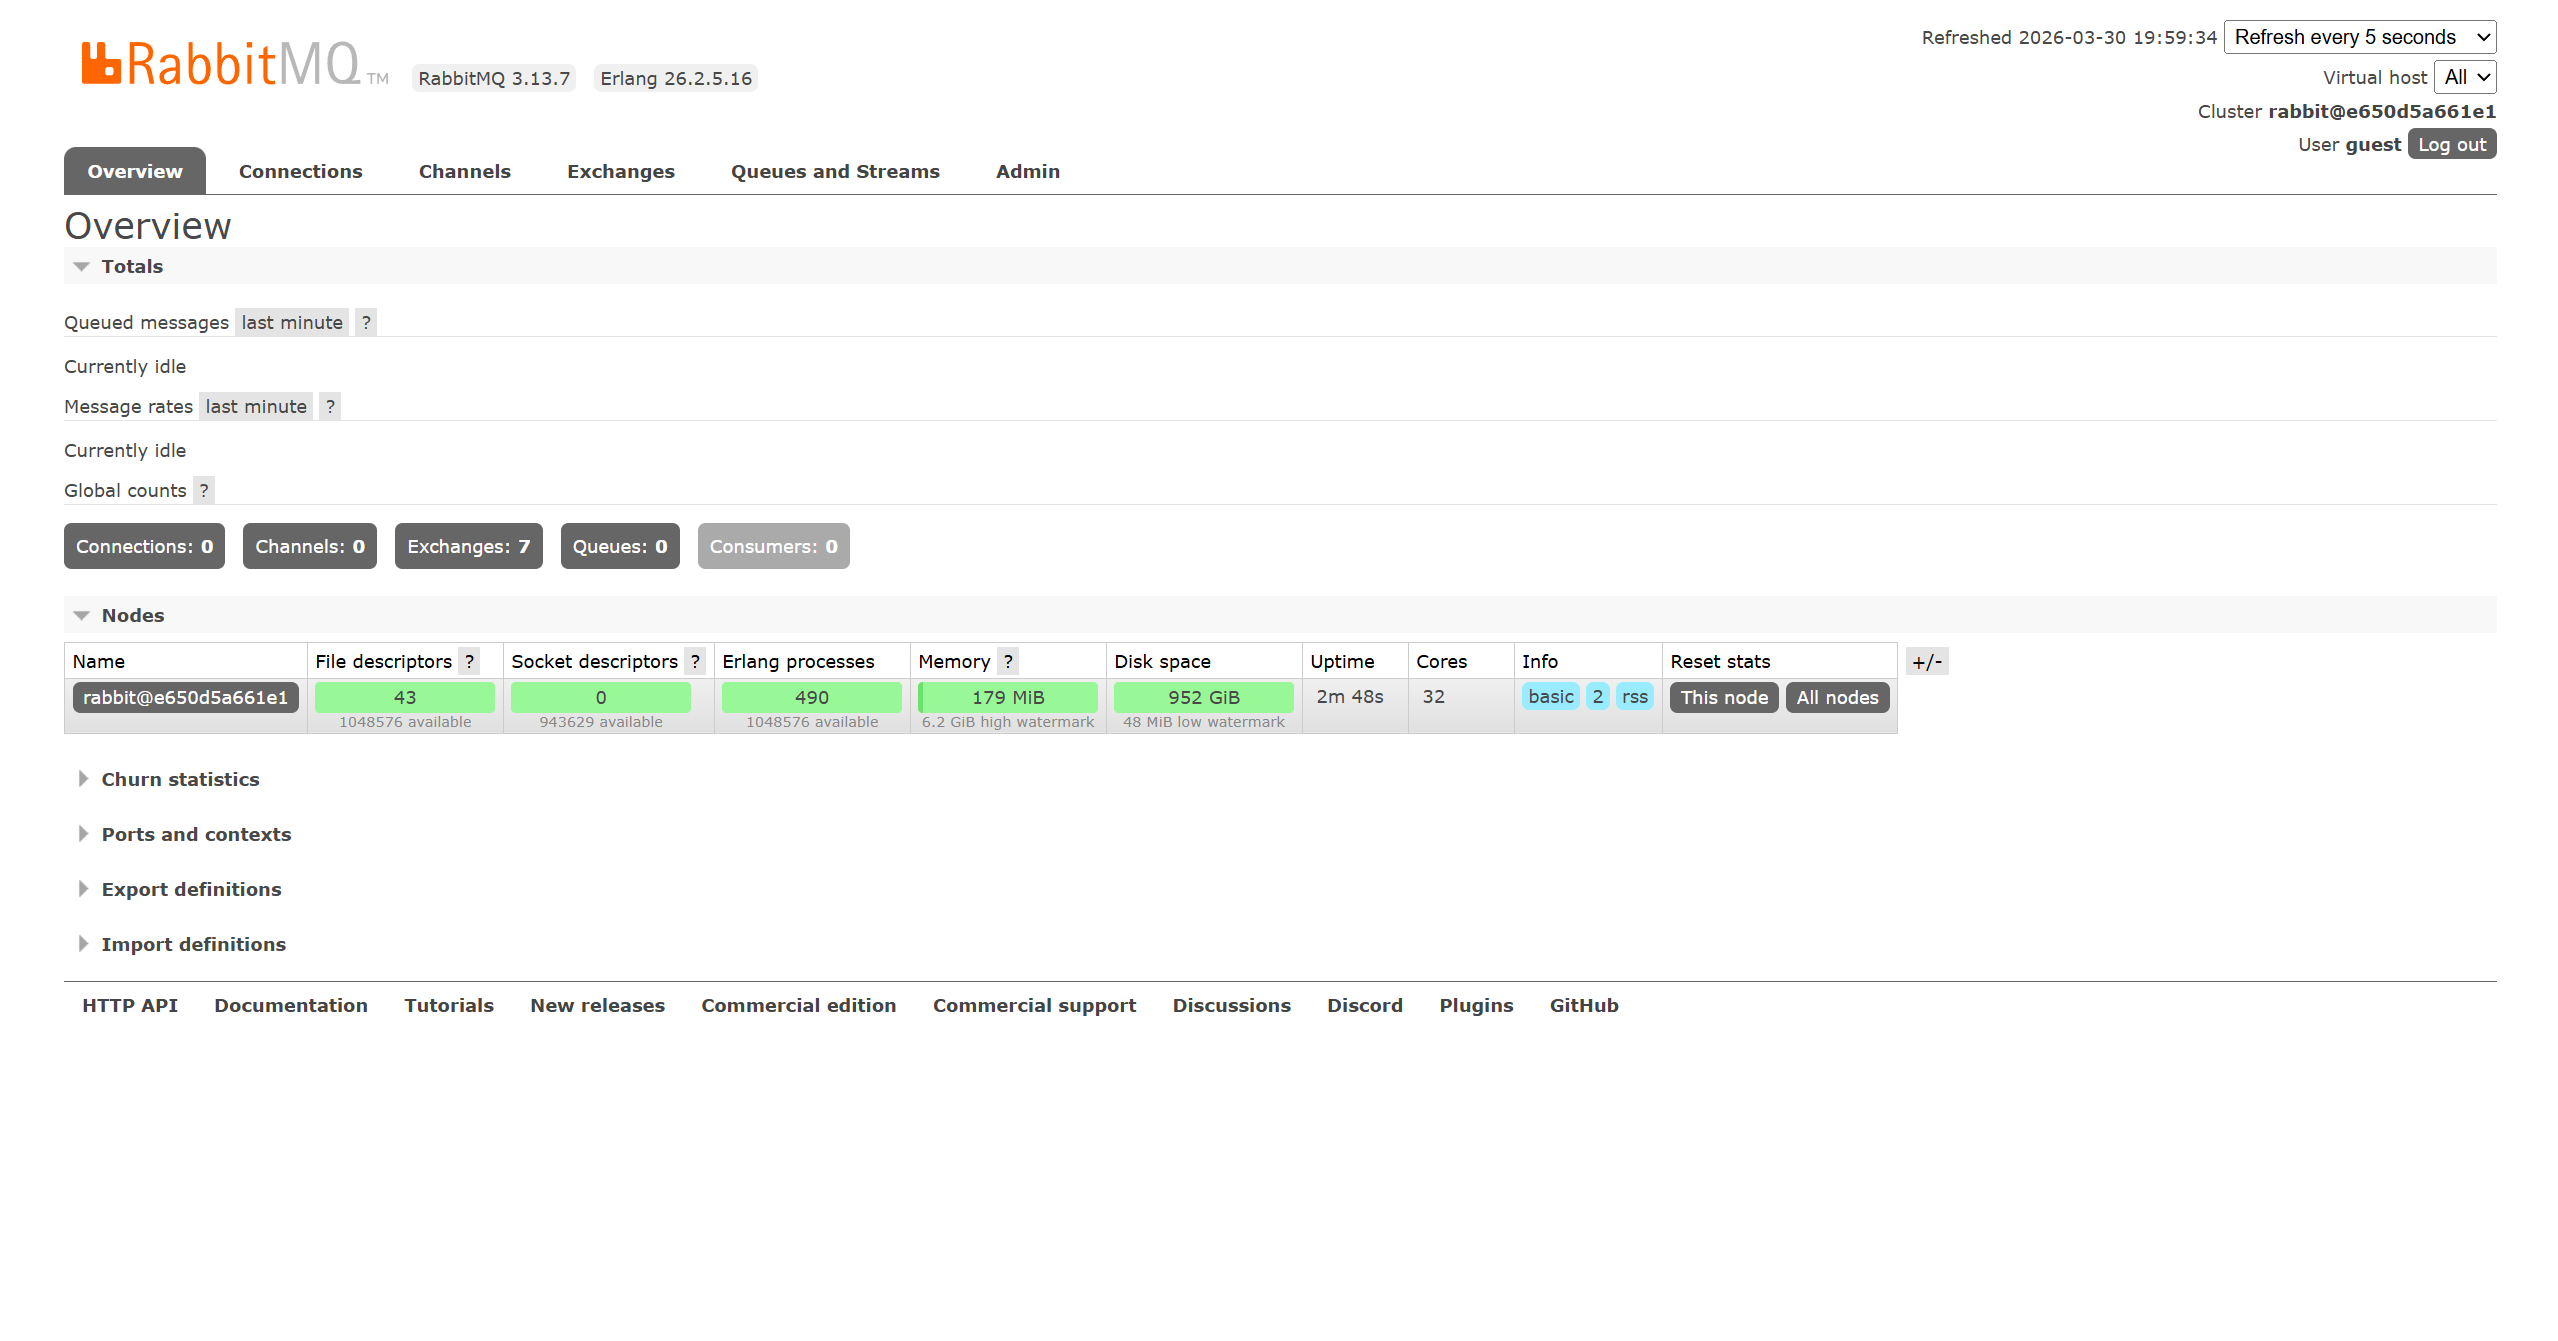Click Channels: 0 count button

point(310,546)
